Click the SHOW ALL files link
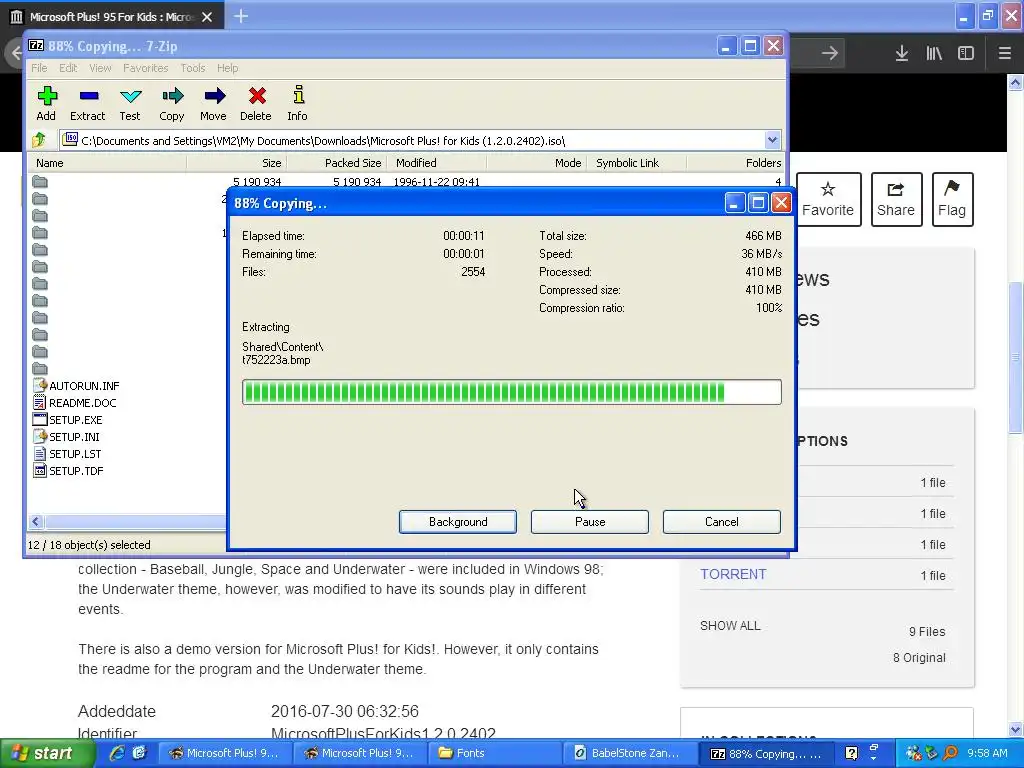 730,626
